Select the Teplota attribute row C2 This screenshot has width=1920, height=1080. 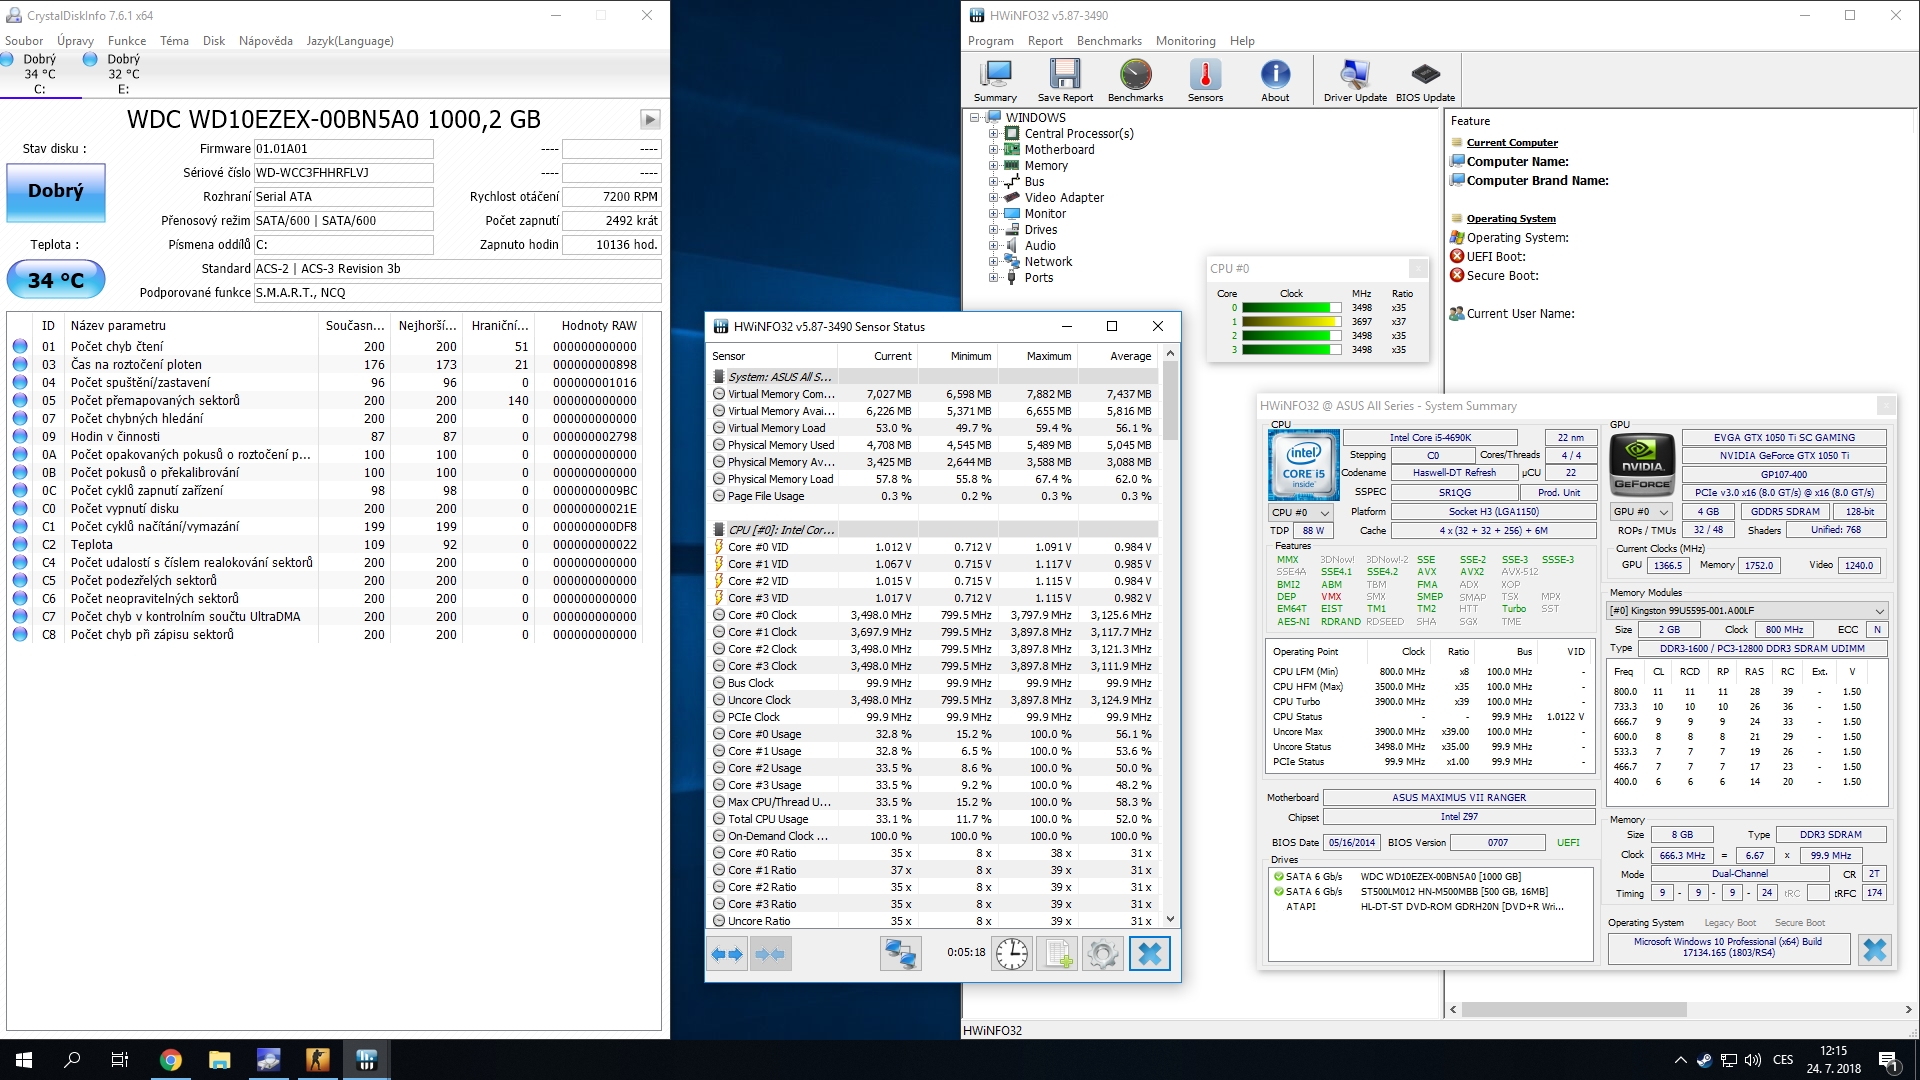point(324,545)
